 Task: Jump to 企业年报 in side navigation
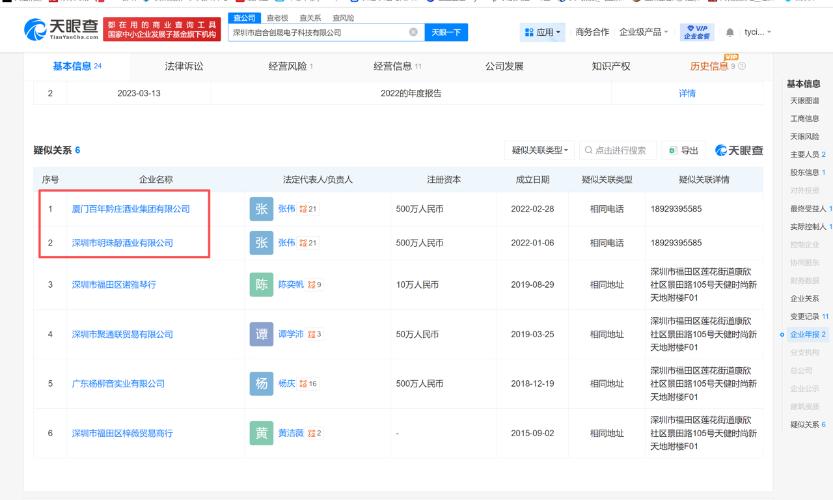[x=808, y=335]
